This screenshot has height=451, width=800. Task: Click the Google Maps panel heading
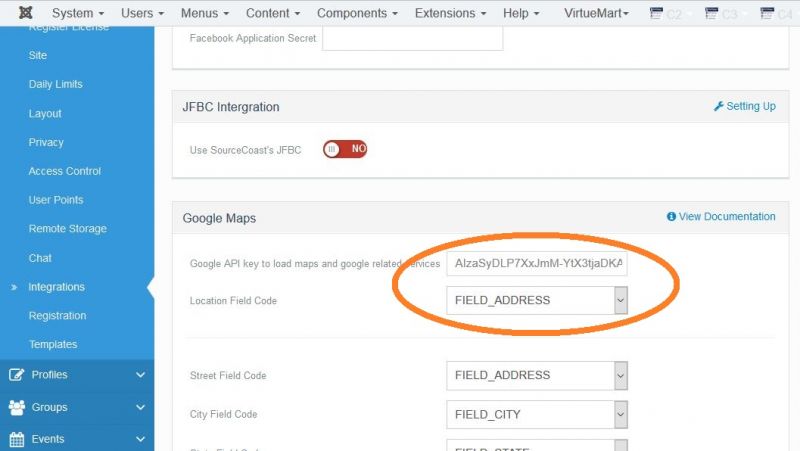click(219, 218)
